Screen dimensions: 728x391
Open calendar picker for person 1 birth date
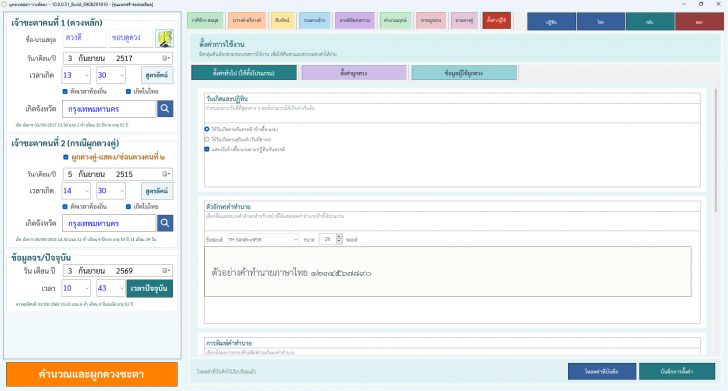(166, 59)
